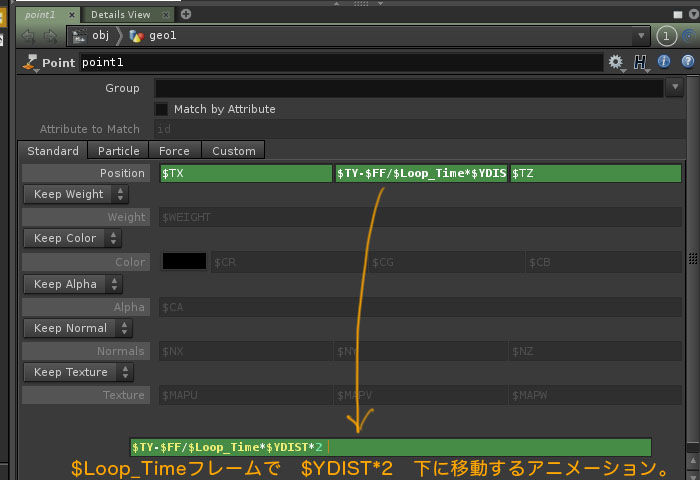Close the point1 pane tab
Viewport: 700px width, 480px height.
[71, 15]
